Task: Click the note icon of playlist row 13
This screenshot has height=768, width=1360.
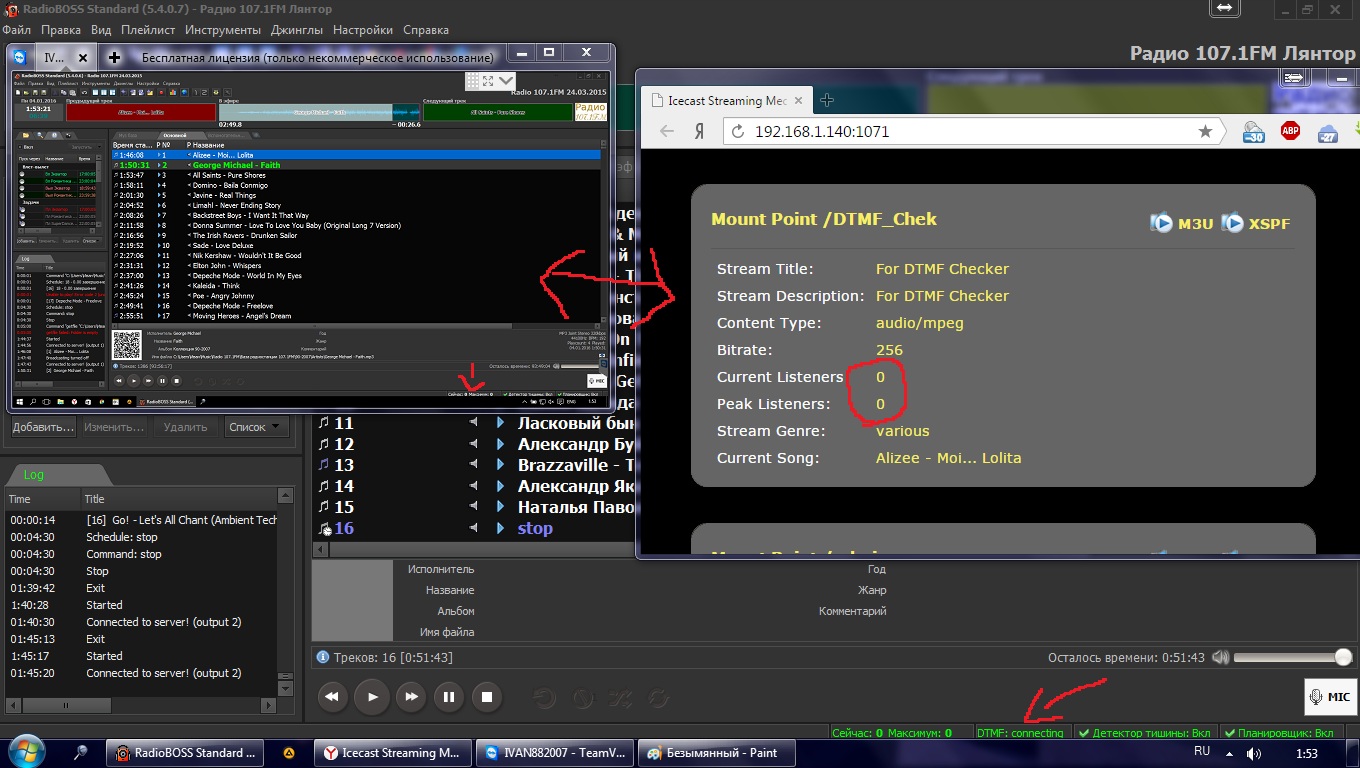Action: tap(323, 465)
